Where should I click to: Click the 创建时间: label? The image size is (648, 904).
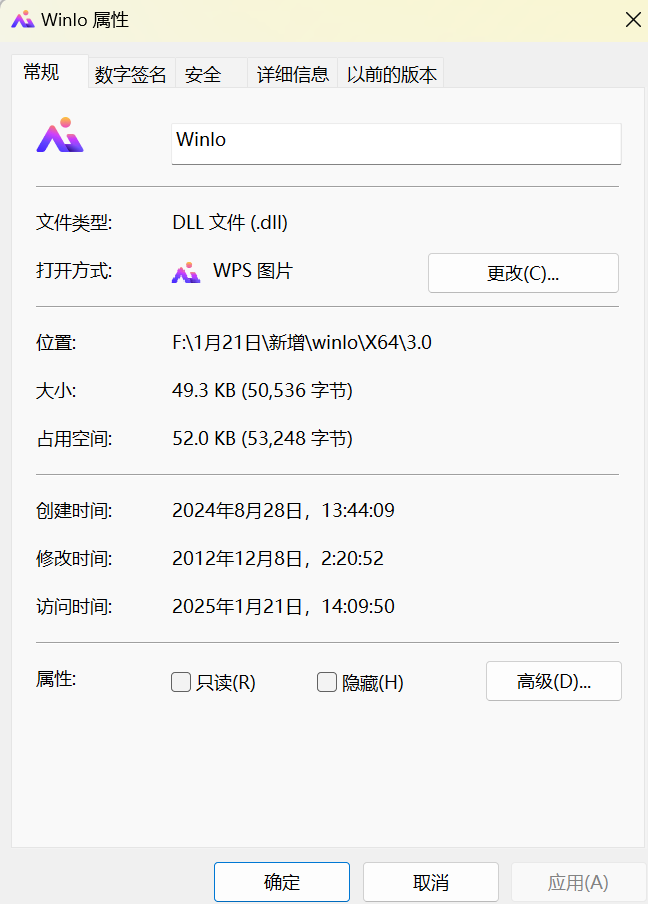pyautogui.click(x=74, y=510)
